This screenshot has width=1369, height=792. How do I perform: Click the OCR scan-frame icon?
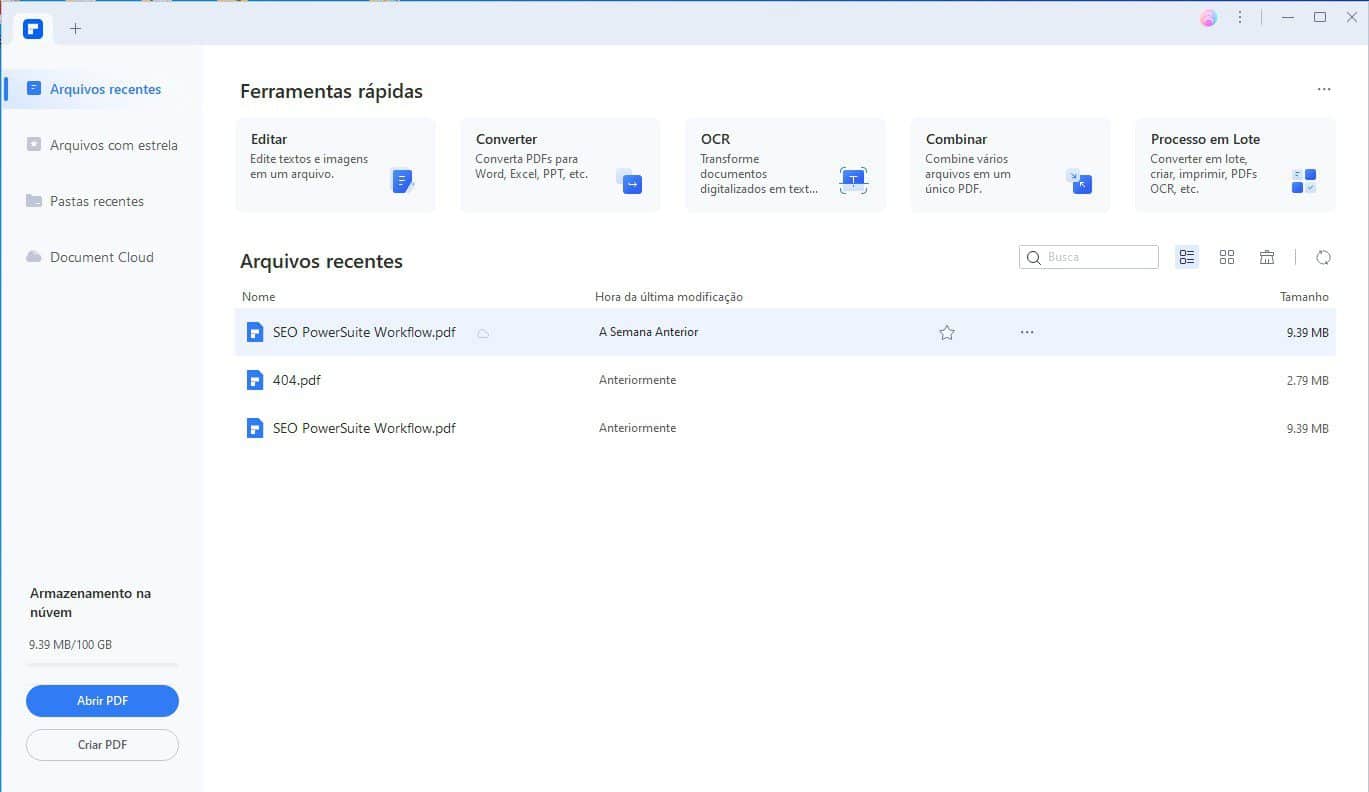coord(853,181)
